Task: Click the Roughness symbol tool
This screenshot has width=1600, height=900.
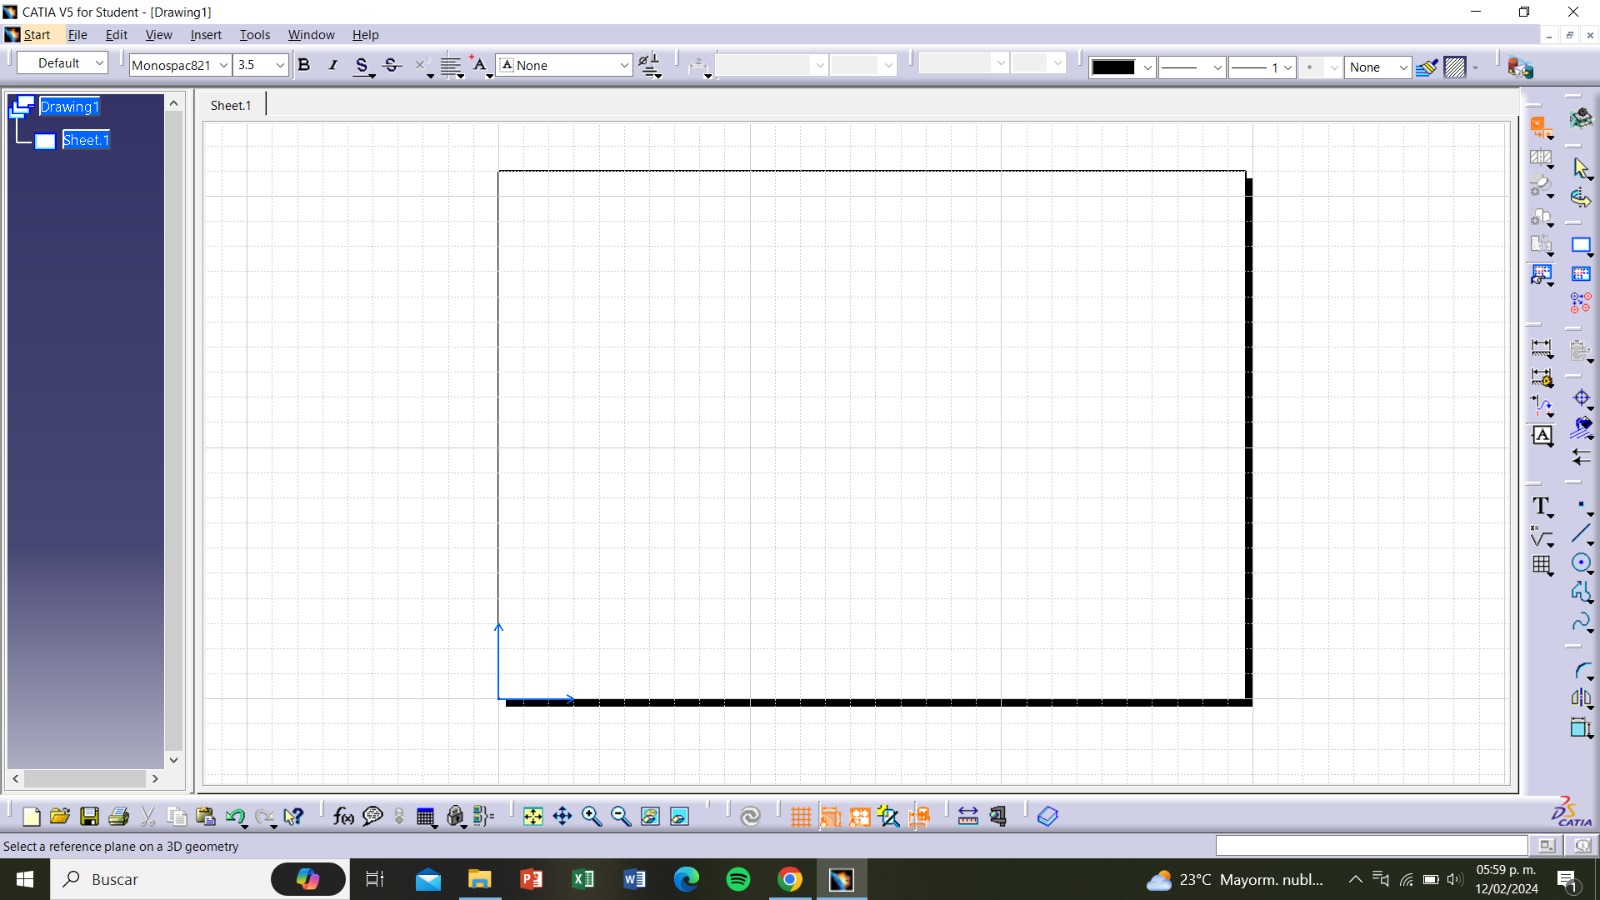Action: tap(1542, 537)
